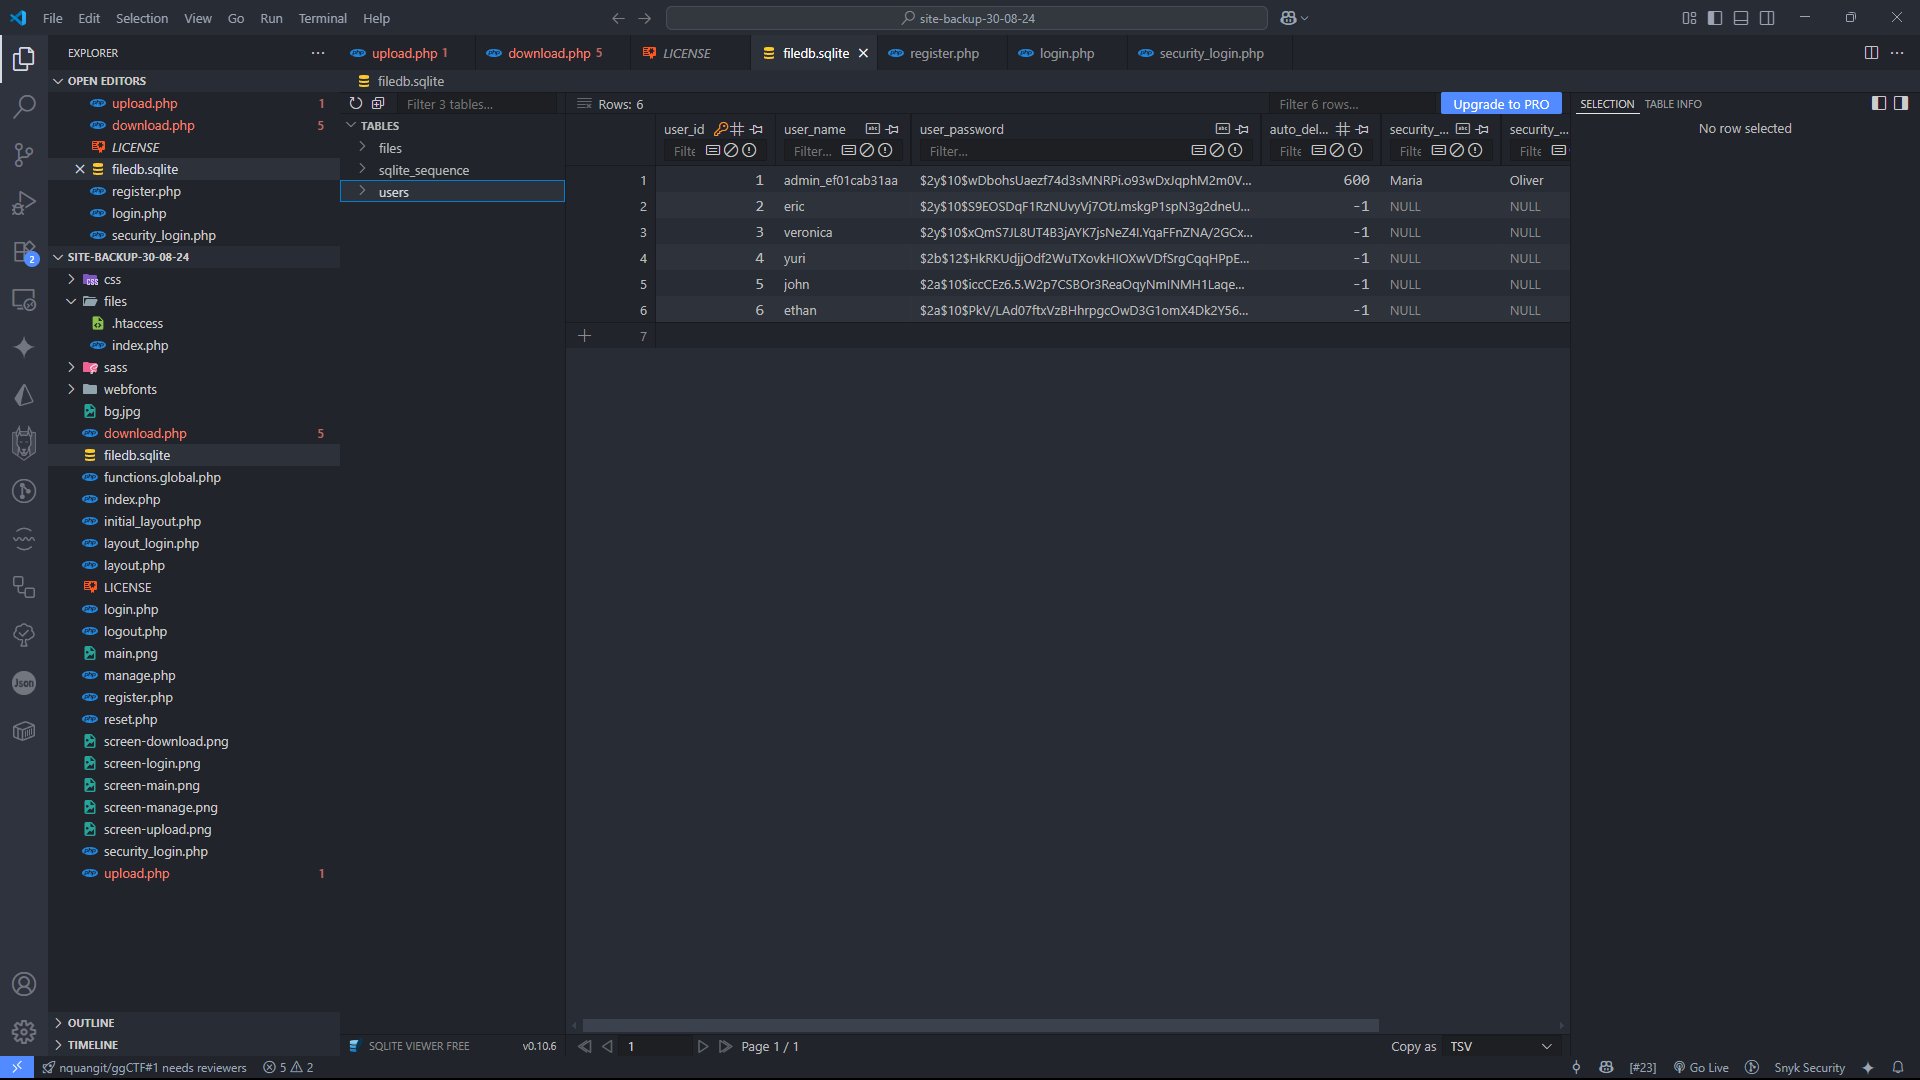This screenshot has height=1080, width=1920.
Task: Click the refresh tables icon
Action: (356, 104)
